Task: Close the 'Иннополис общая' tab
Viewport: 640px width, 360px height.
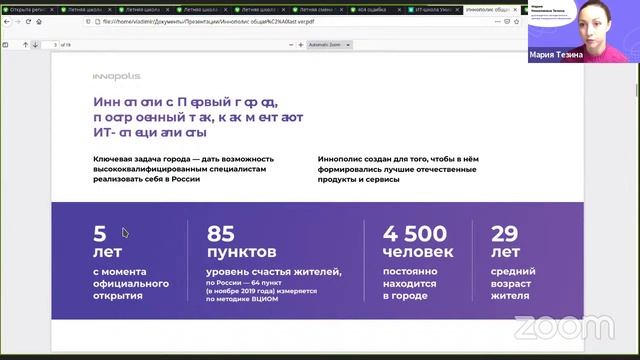Action: pyautogui.click(x=515, y=9)
